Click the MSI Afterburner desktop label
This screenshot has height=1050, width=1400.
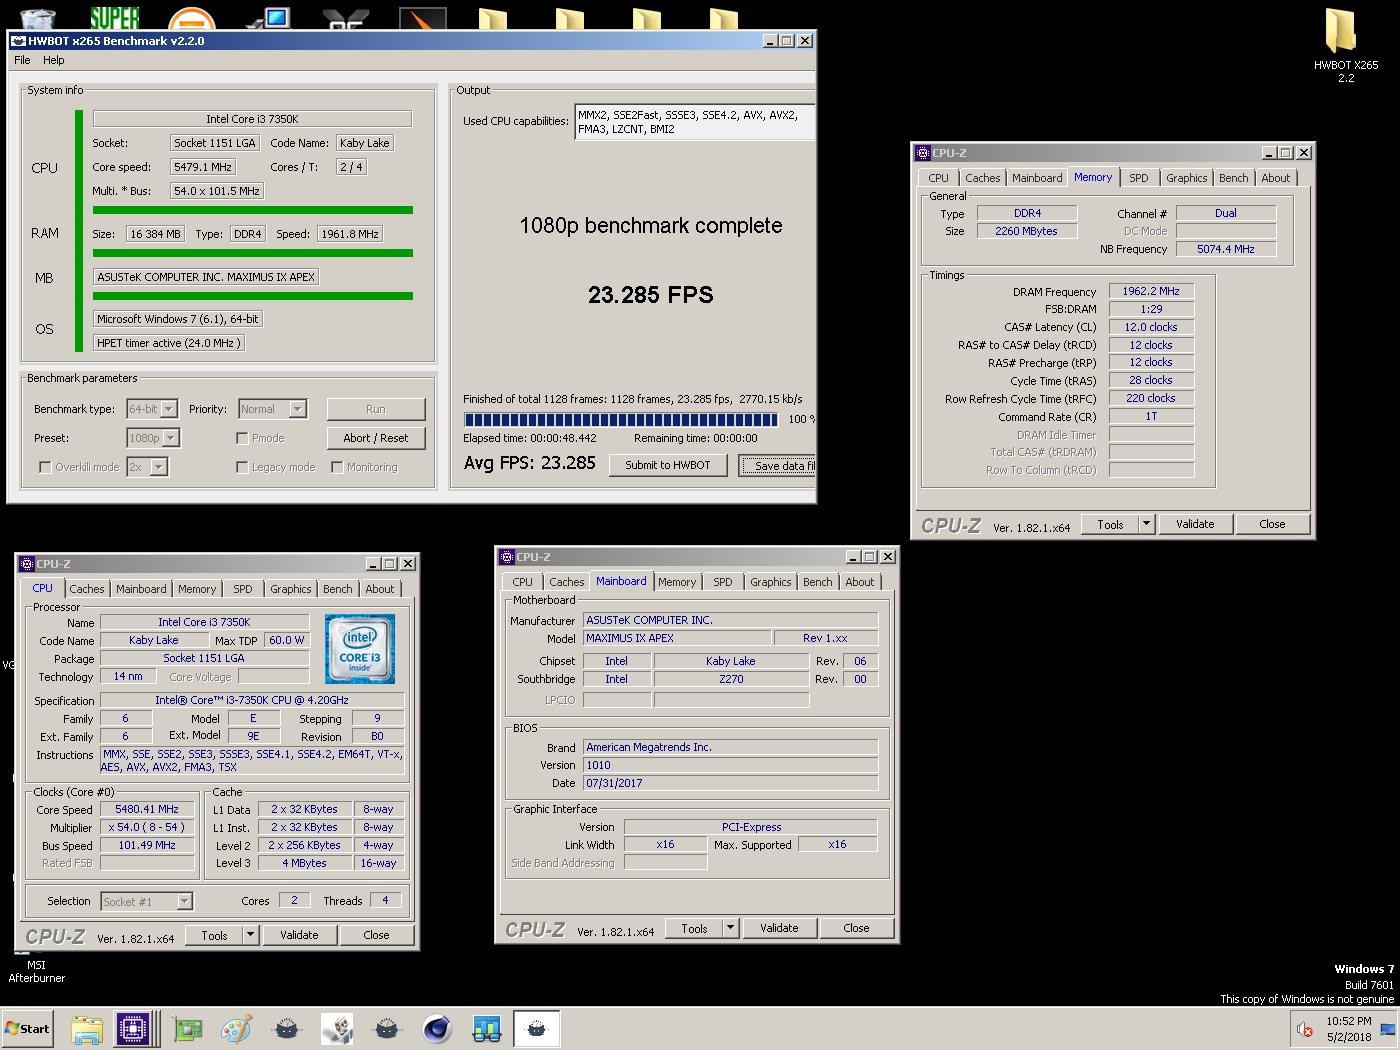(37, 972)
